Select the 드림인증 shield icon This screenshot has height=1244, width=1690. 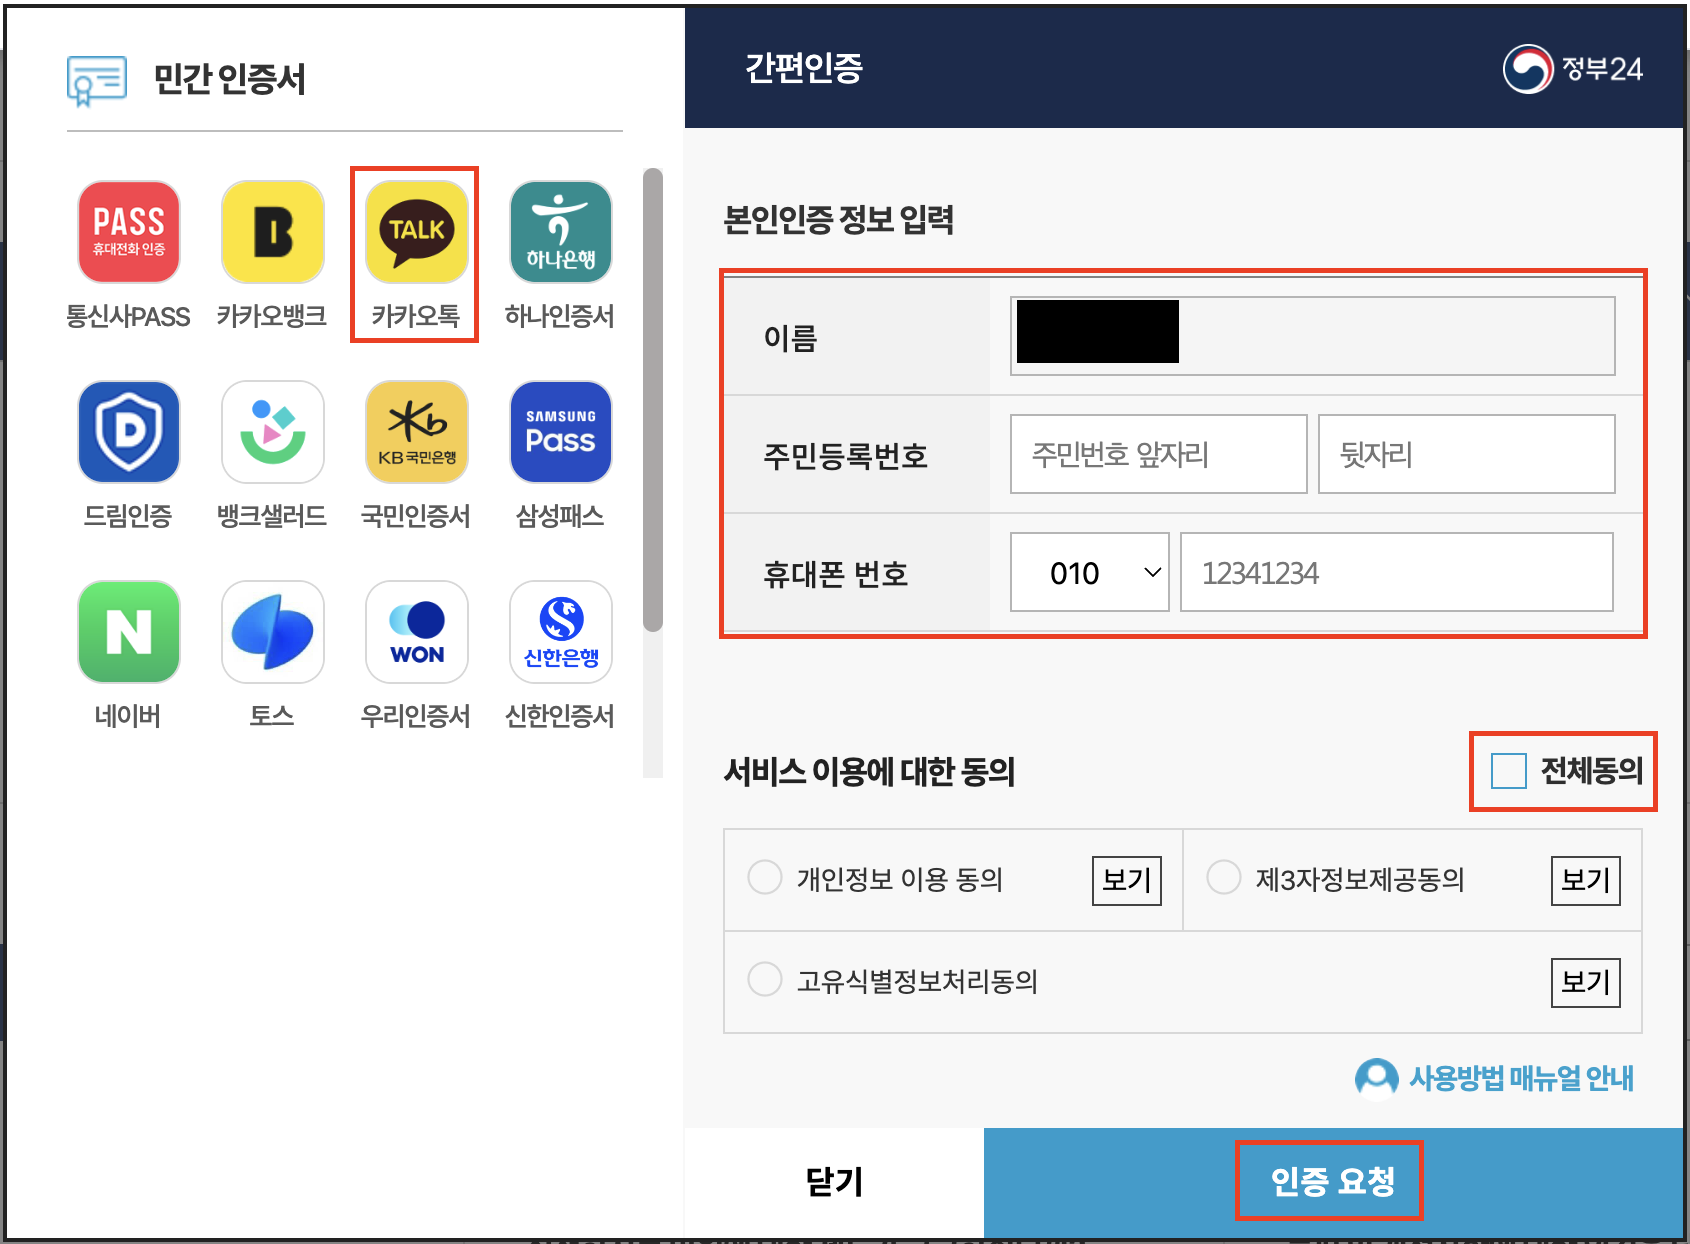point(129,432)
